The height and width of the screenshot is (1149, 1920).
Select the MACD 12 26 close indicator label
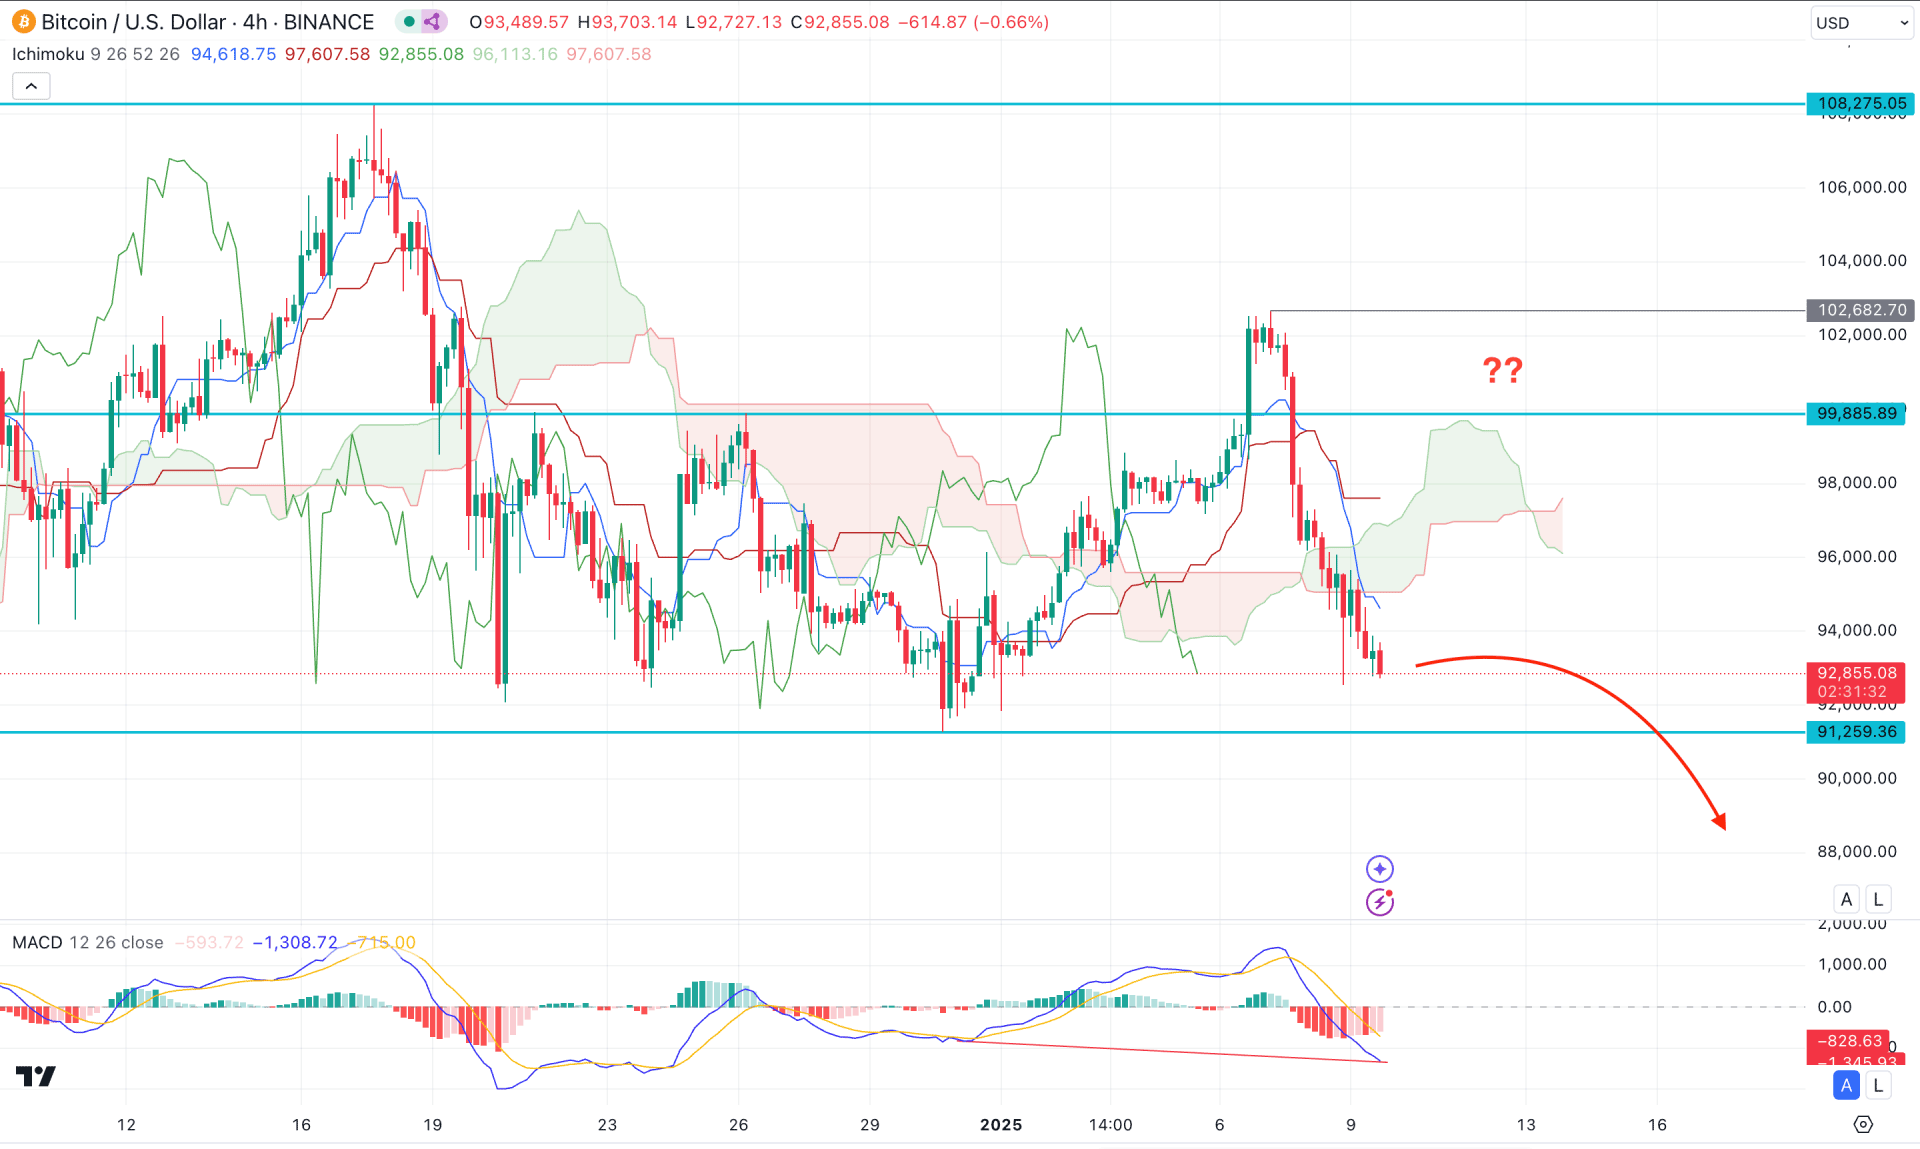click(x=88, y=942)
